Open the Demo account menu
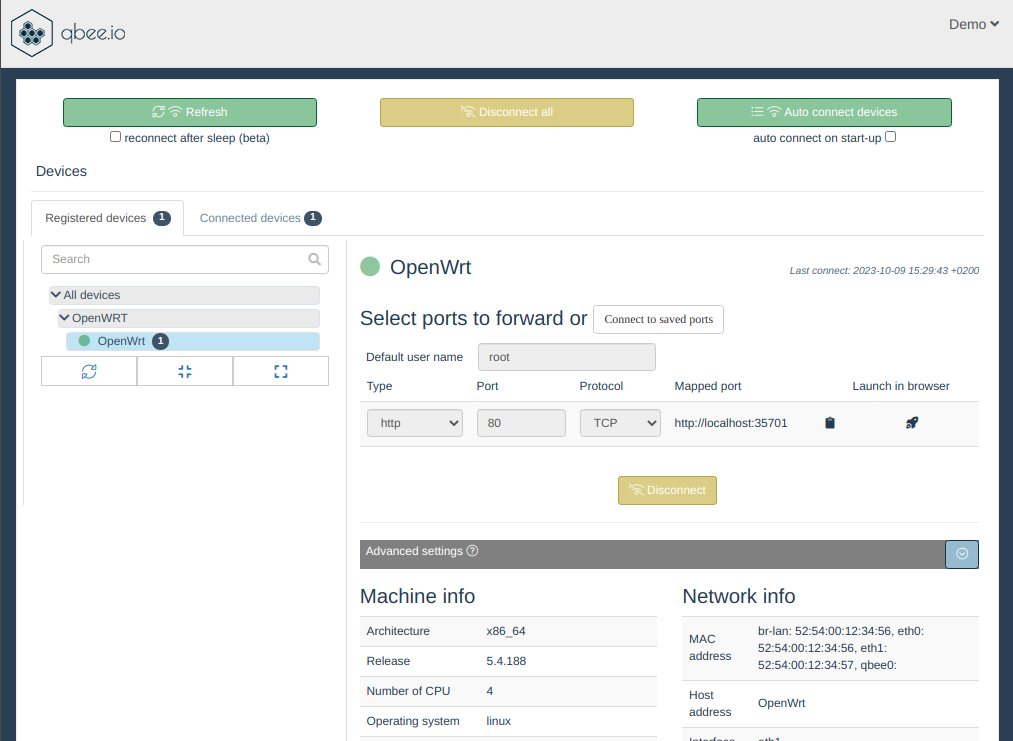 [x=972, y=23]
